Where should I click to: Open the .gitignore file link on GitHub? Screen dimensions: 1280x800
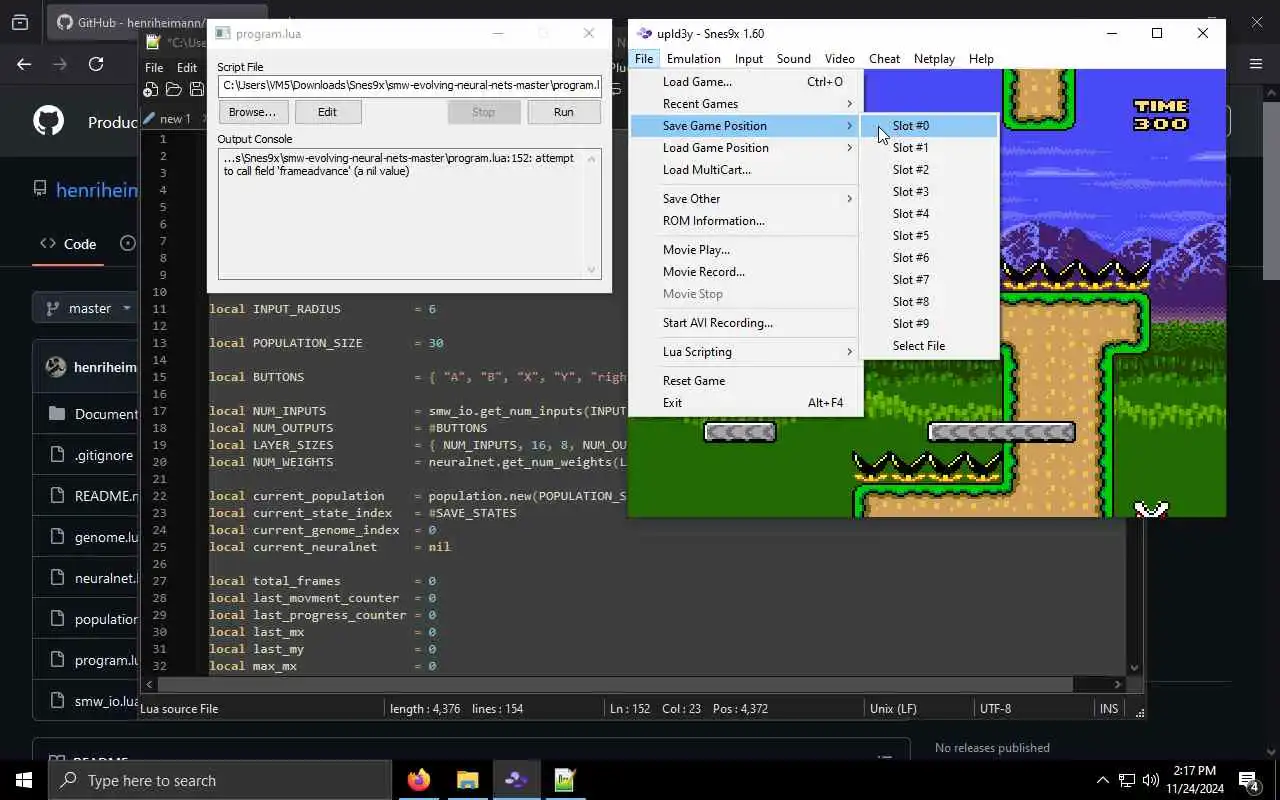(x=103, y=455)
